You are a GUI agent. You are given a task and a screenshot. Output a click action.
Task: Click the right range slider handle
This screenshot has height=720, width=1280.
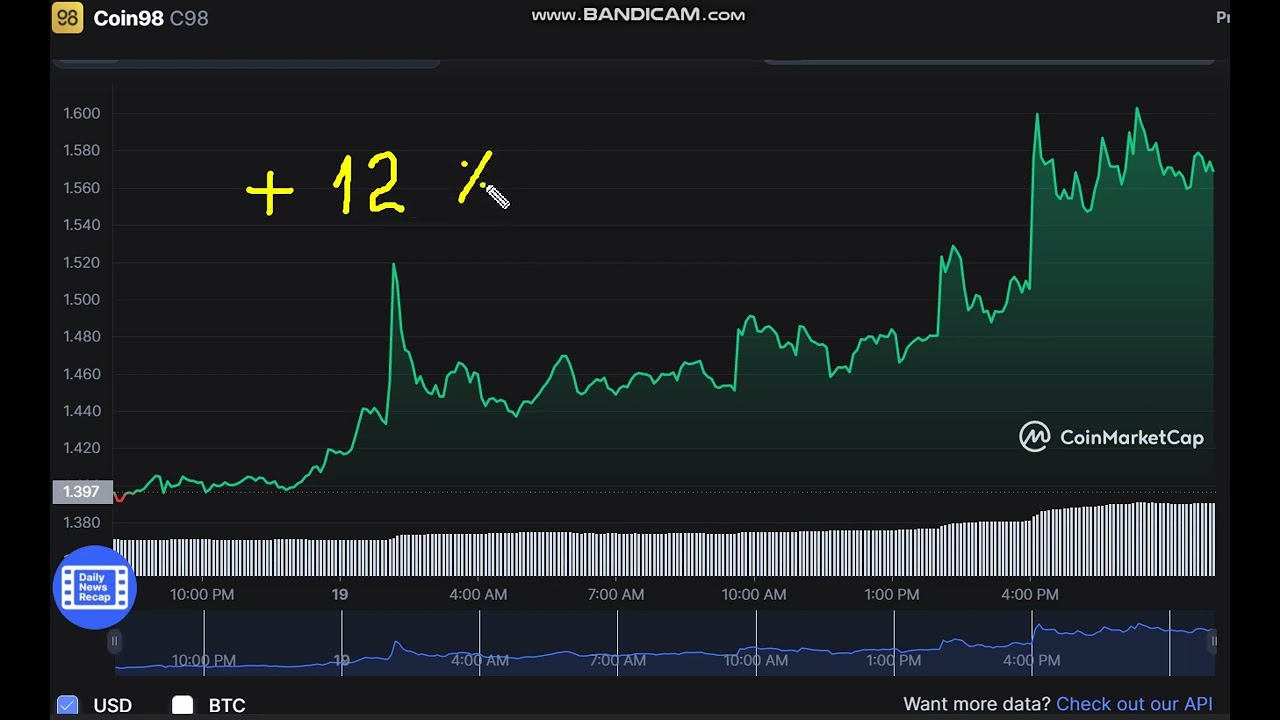click(1214, 641)
